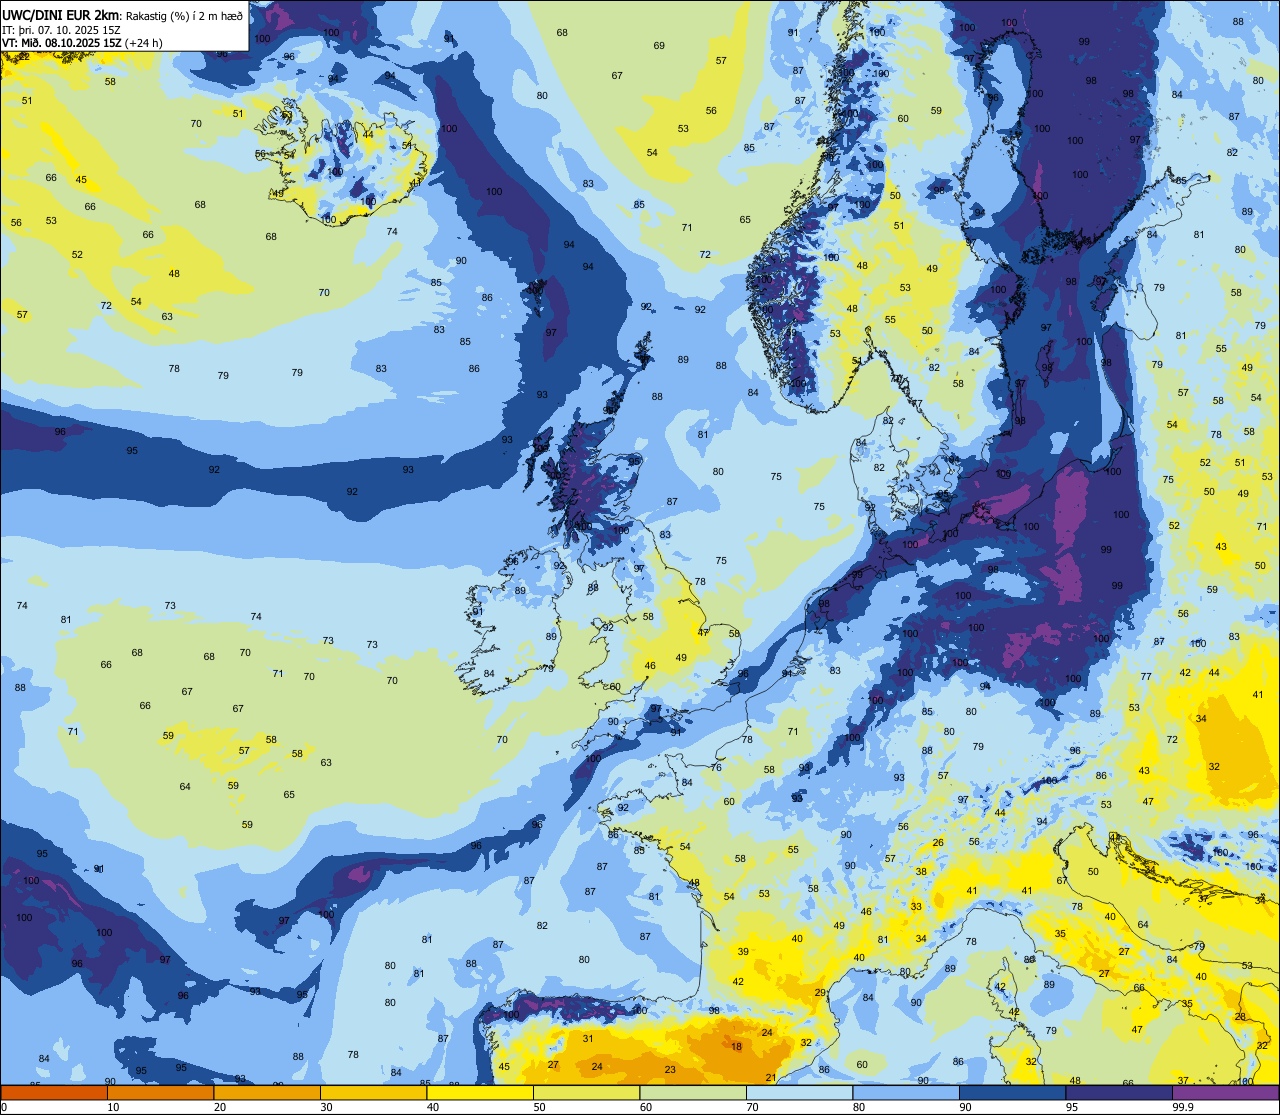
Task: Click the legend tick label 50
Action: click(539, 1107)
